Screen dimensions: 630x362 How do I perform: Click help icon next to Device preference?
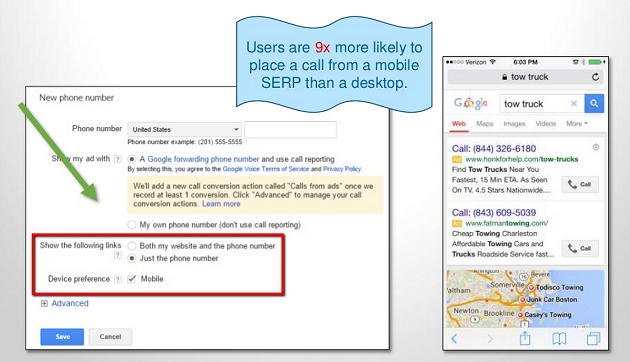click(117, 279)
